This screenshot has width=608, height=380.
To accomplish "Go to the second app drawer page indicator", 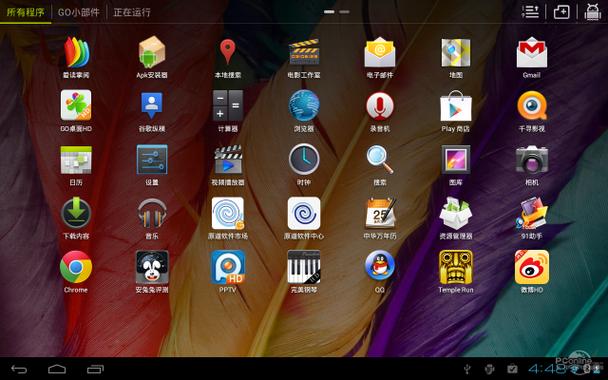I will (x=344, y=12).
